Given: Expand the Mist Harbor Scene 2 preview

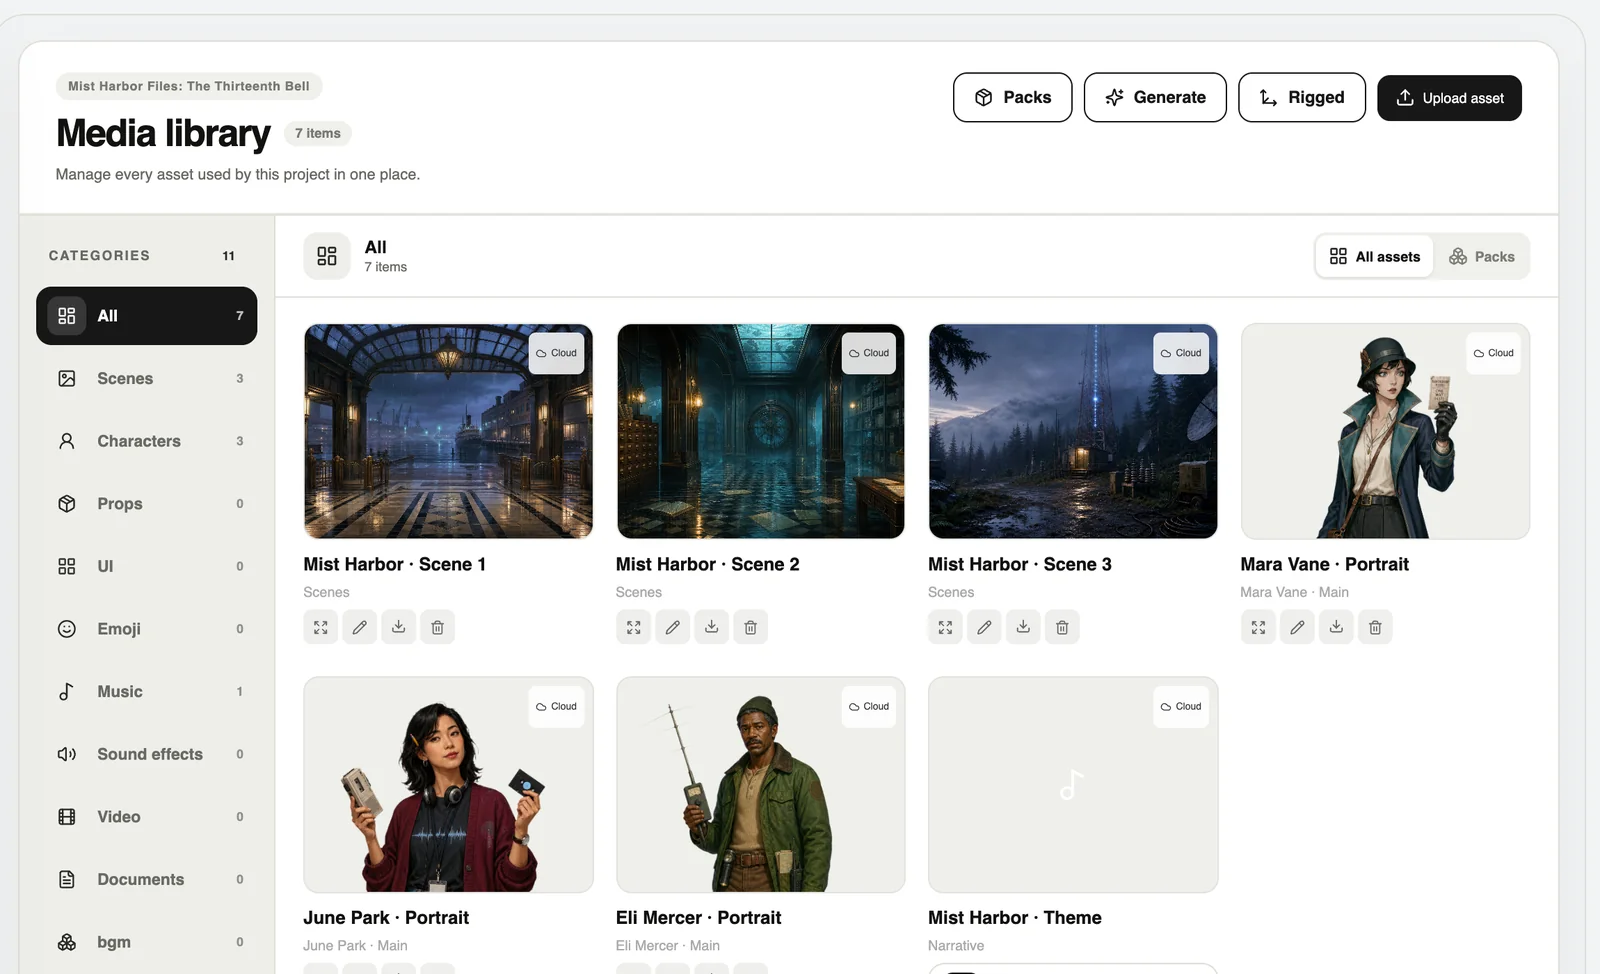Looking at the screenshot, I should (x=633, y=627).
